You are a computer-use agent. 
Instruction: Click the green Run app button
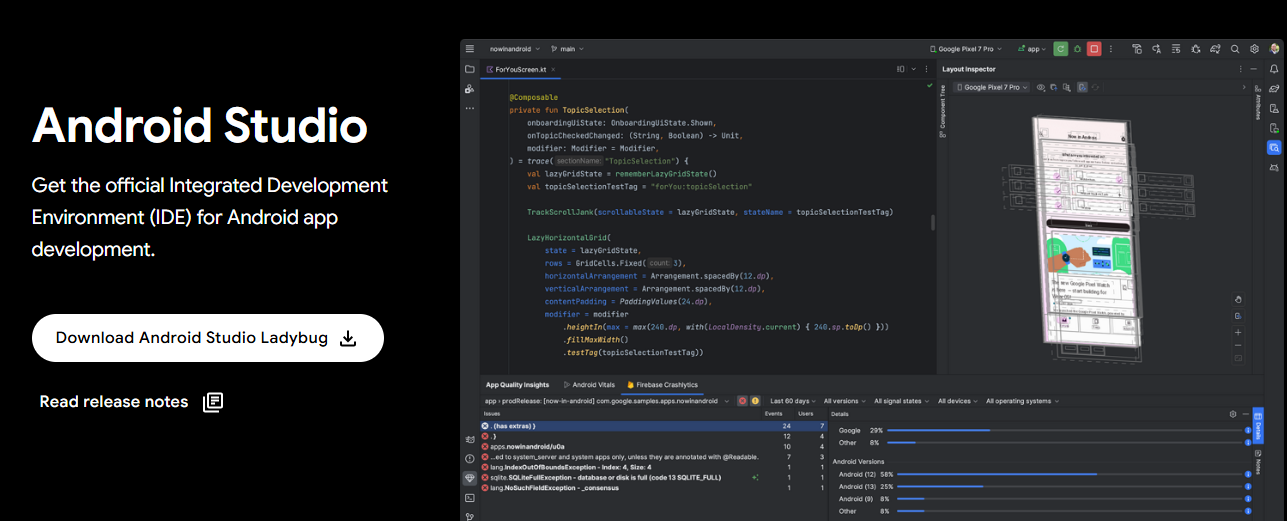click(x=1060, y=48)
